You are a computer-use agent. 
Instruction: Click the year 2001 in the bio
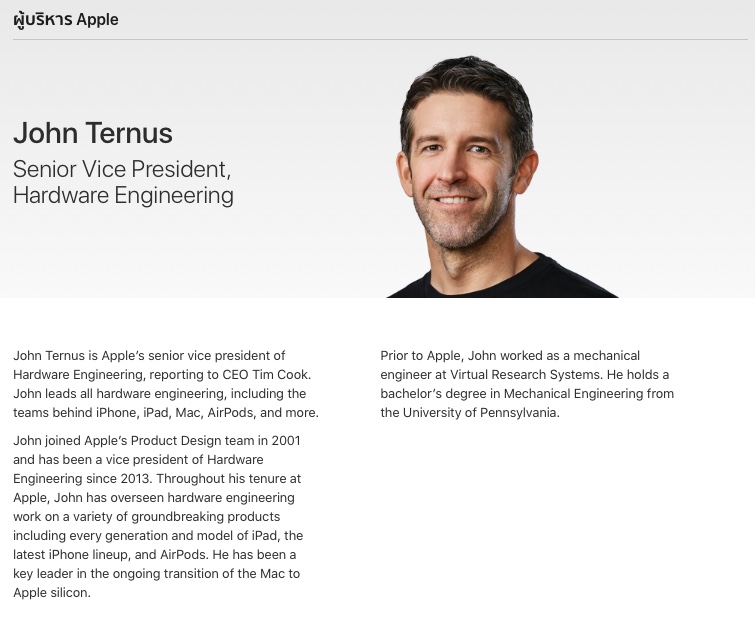click(285, 440)
